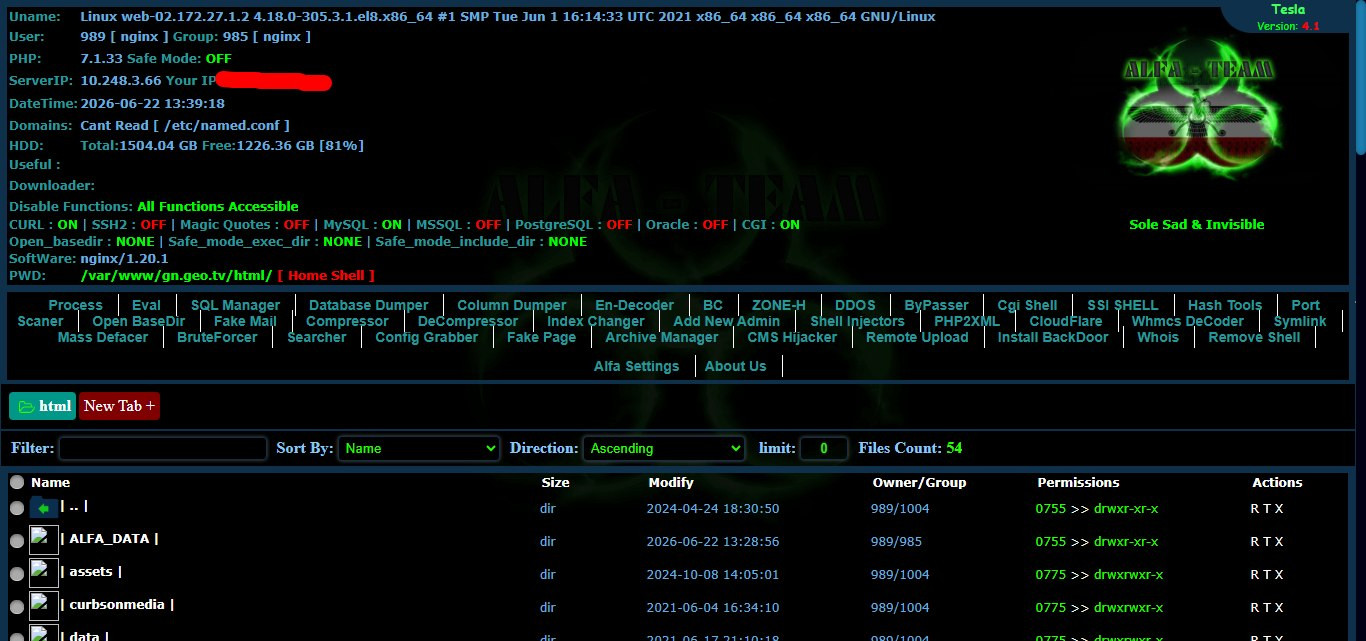Open the Whois menu item
The height and width of the screenshot is (641, 1366).
point(1158,337)
